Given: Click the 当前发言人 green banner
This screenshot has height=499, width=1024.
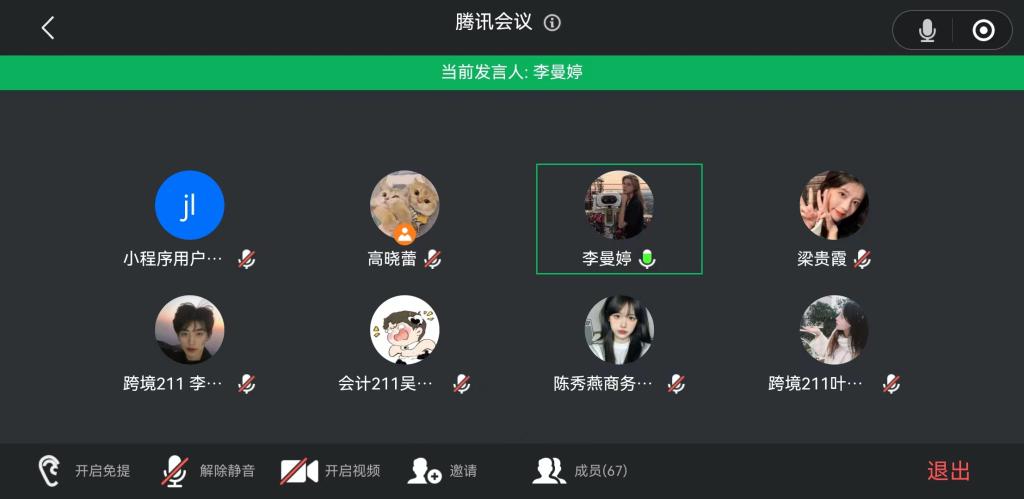Looking at the screenshot, I should click(x=512, y=72).
